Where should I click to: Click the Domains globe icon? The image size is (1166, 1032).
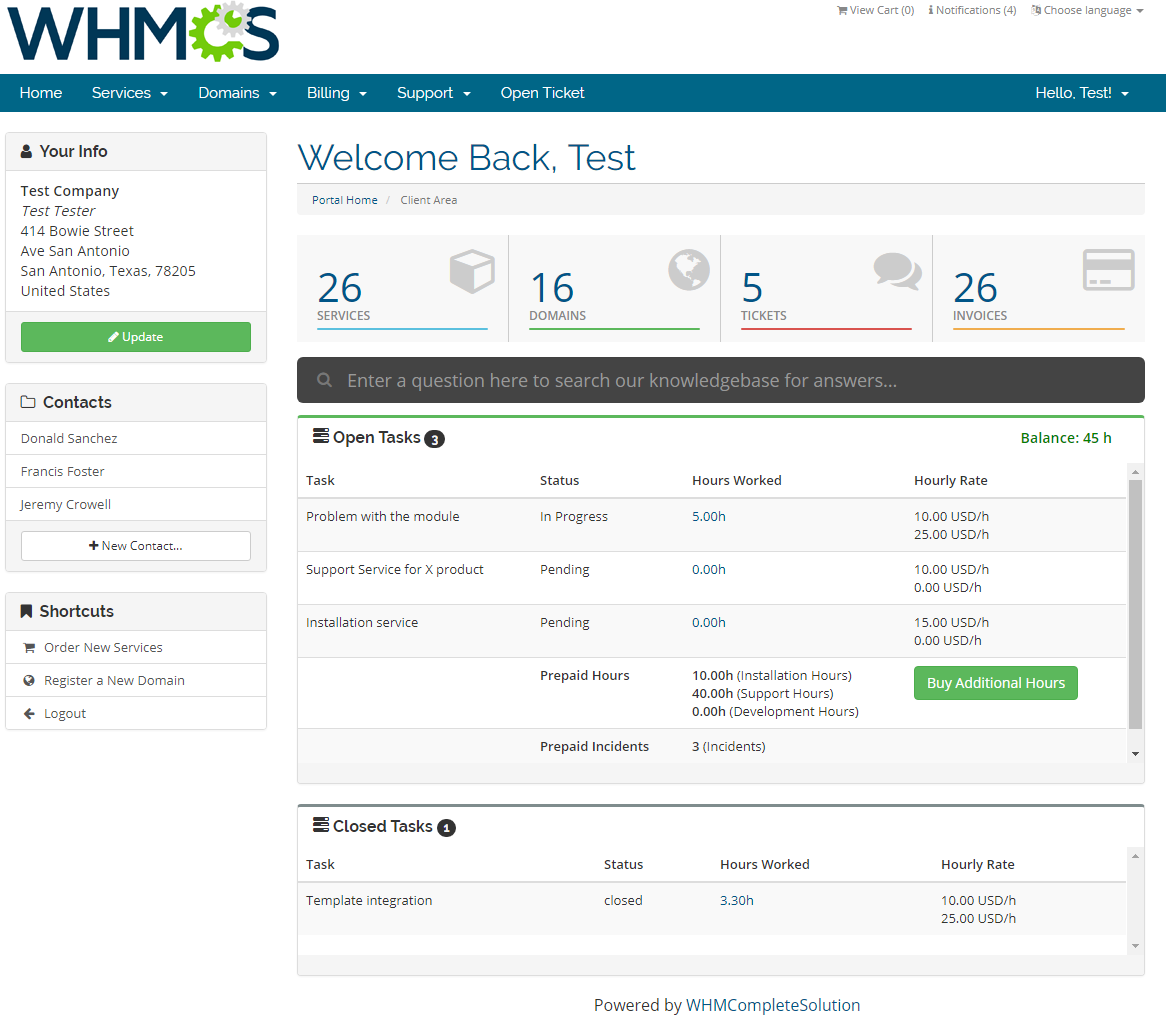[687, 270]
